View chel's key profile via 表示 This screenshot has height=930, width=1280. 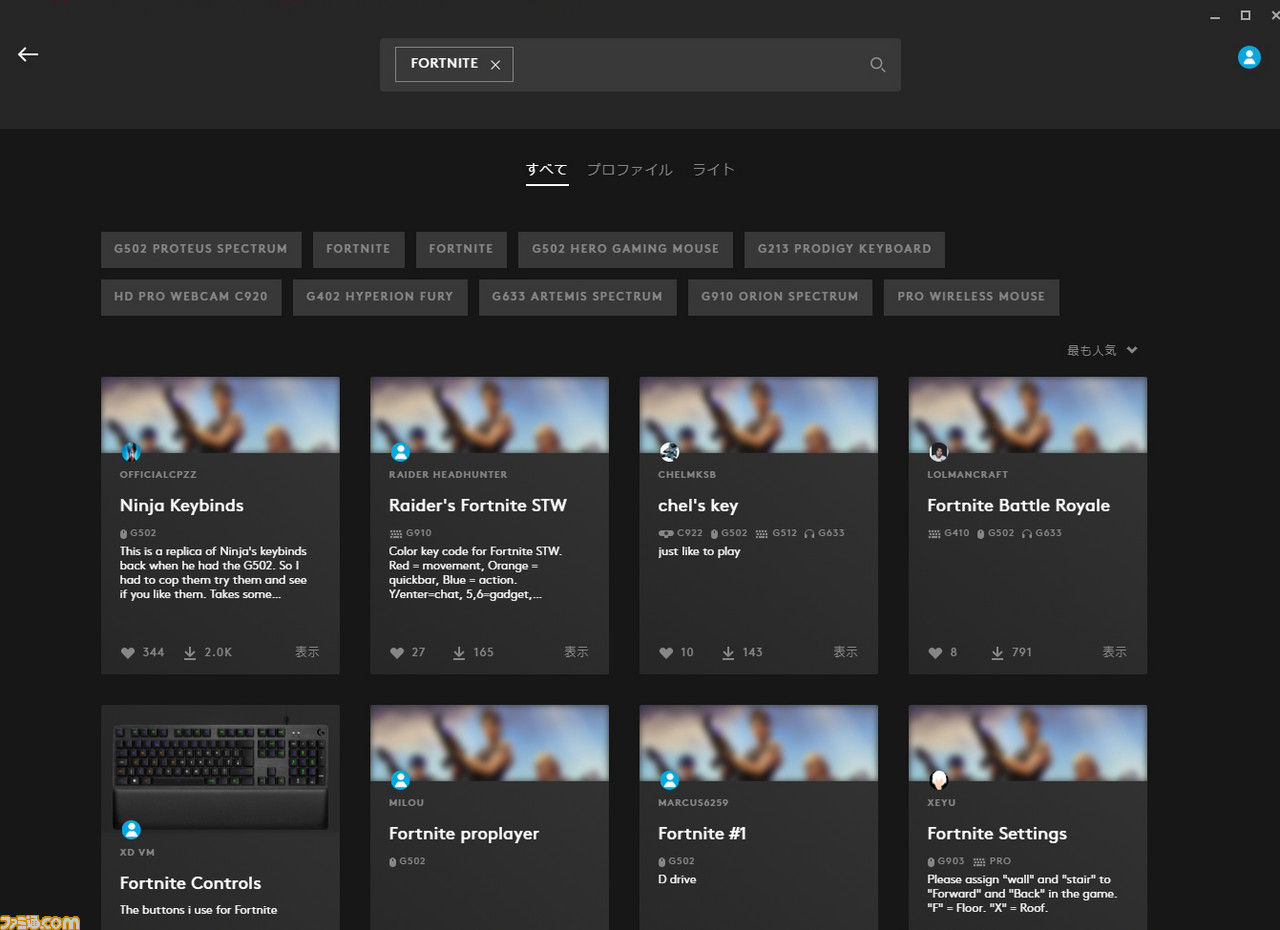[845, 652]
